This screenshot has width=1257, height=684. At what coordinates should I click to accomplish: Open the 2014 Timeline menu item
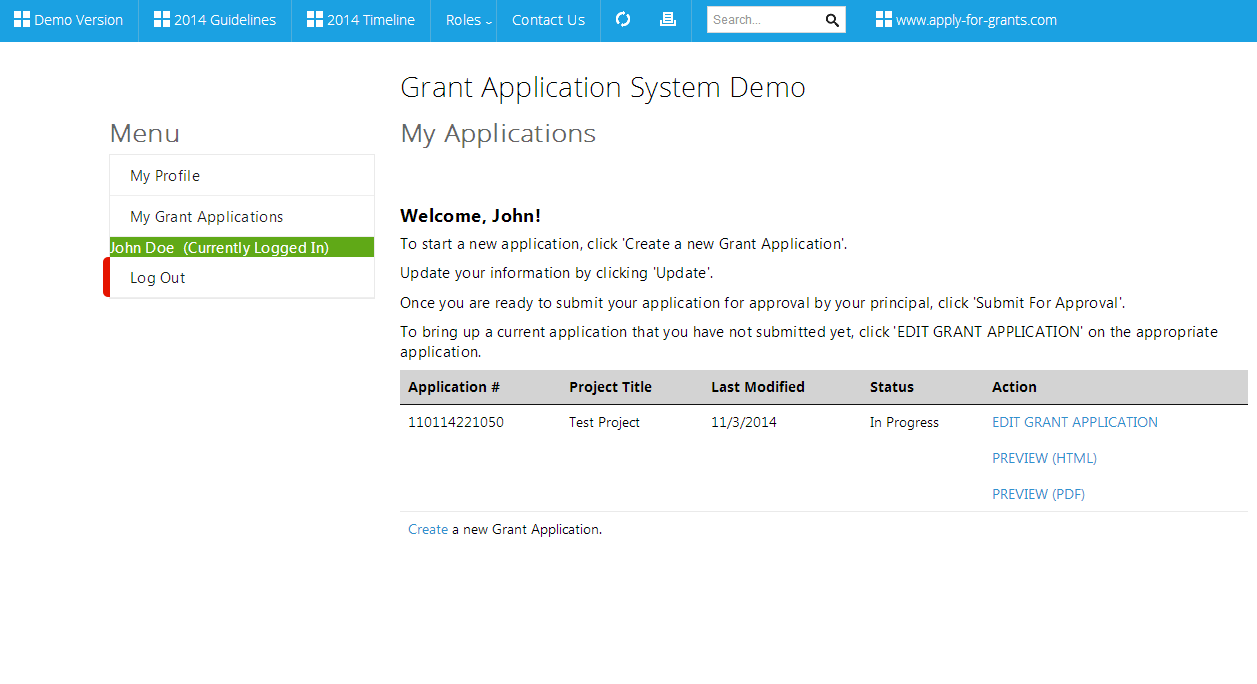point(370,20)
